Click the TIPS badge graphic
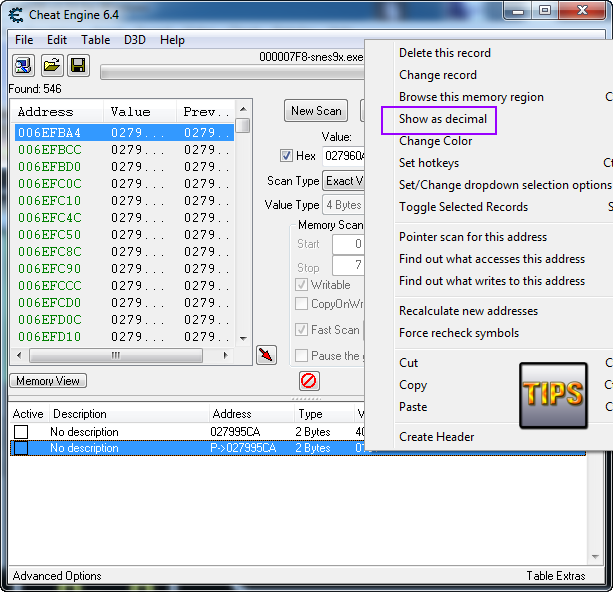Viewport: 613px width, 592px height. click(553, 395)
